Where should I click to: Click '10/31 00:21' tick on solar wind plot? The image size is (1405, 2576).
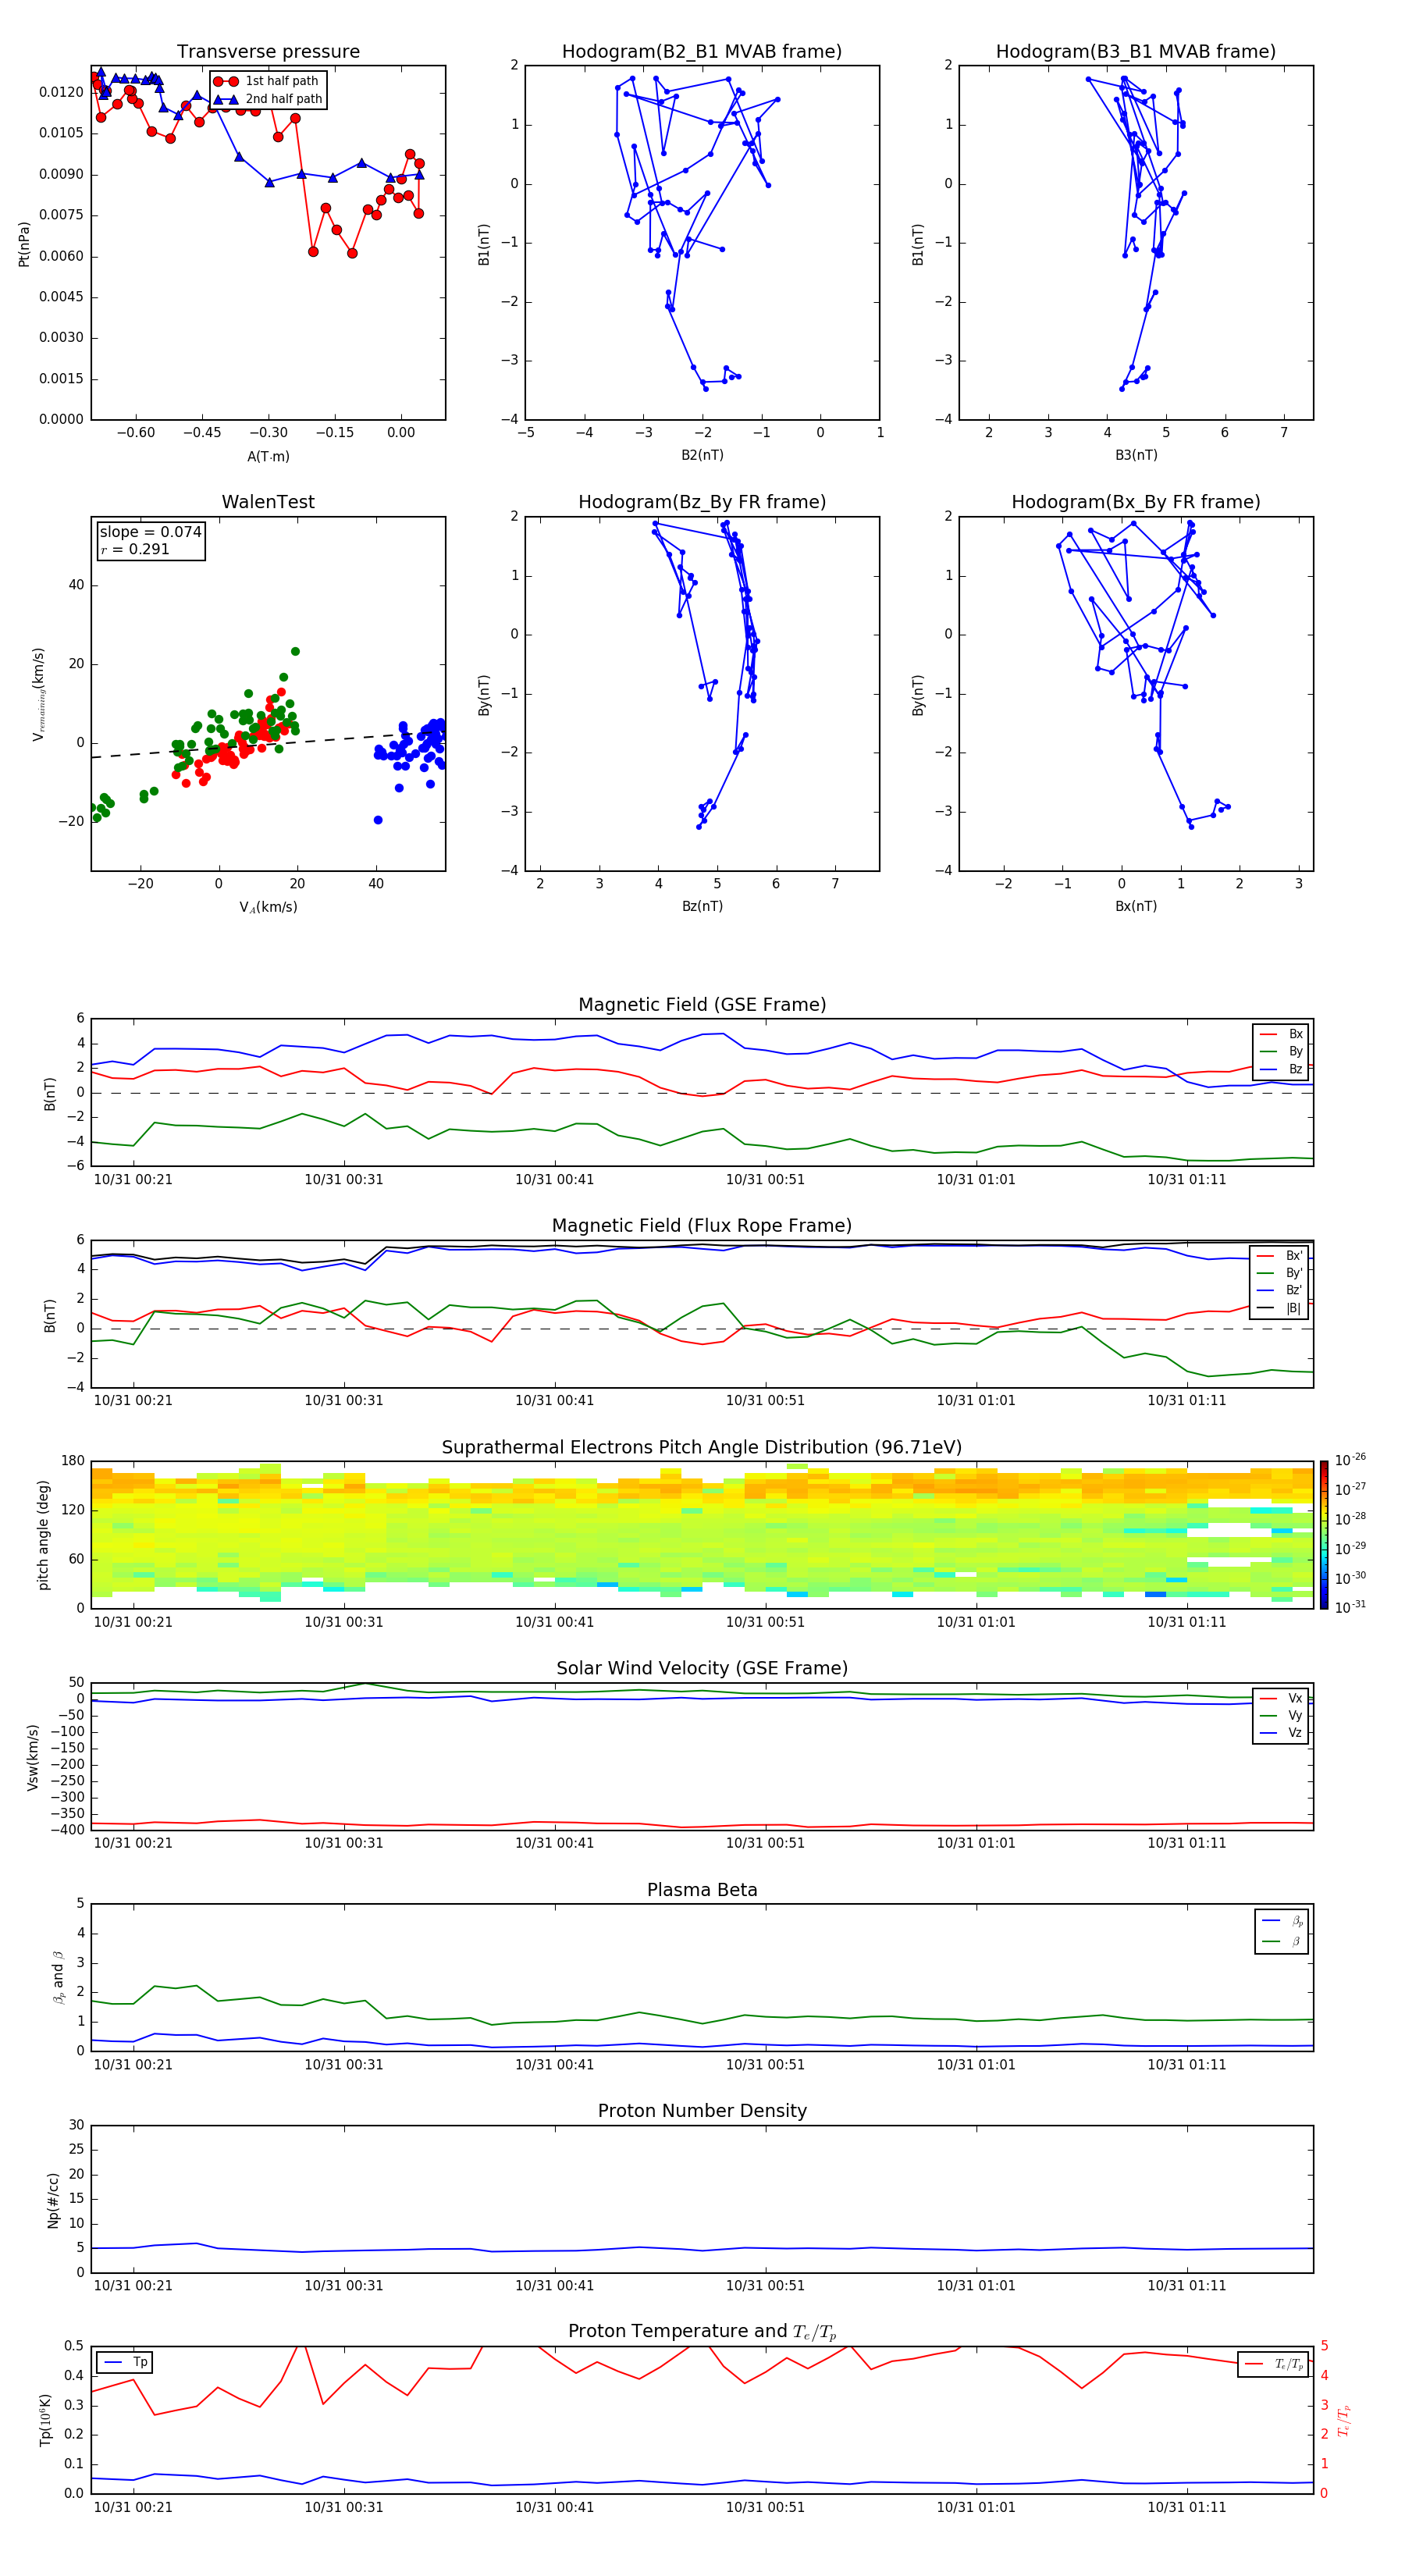pyautogui.click(x=133, y=1843)
